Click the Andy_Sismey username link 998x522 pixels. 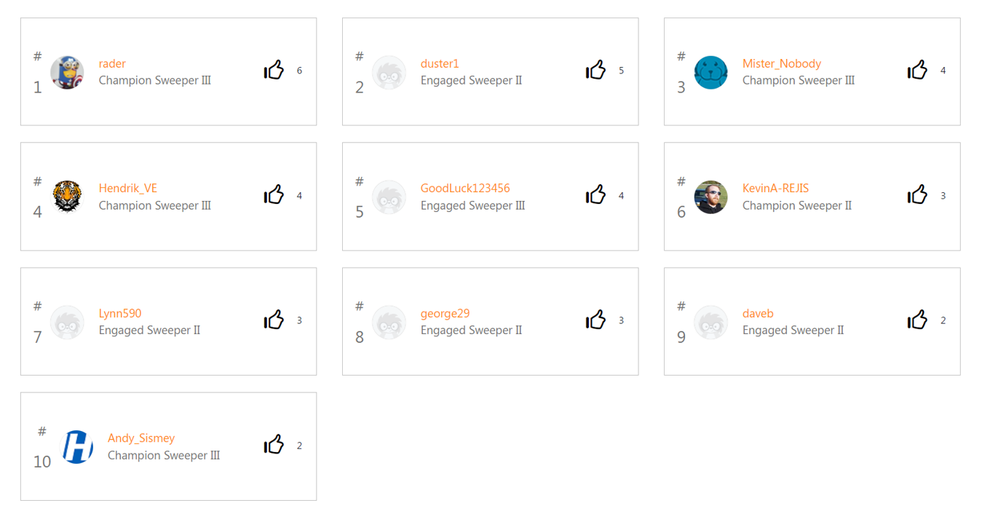(x=141, y=439)
